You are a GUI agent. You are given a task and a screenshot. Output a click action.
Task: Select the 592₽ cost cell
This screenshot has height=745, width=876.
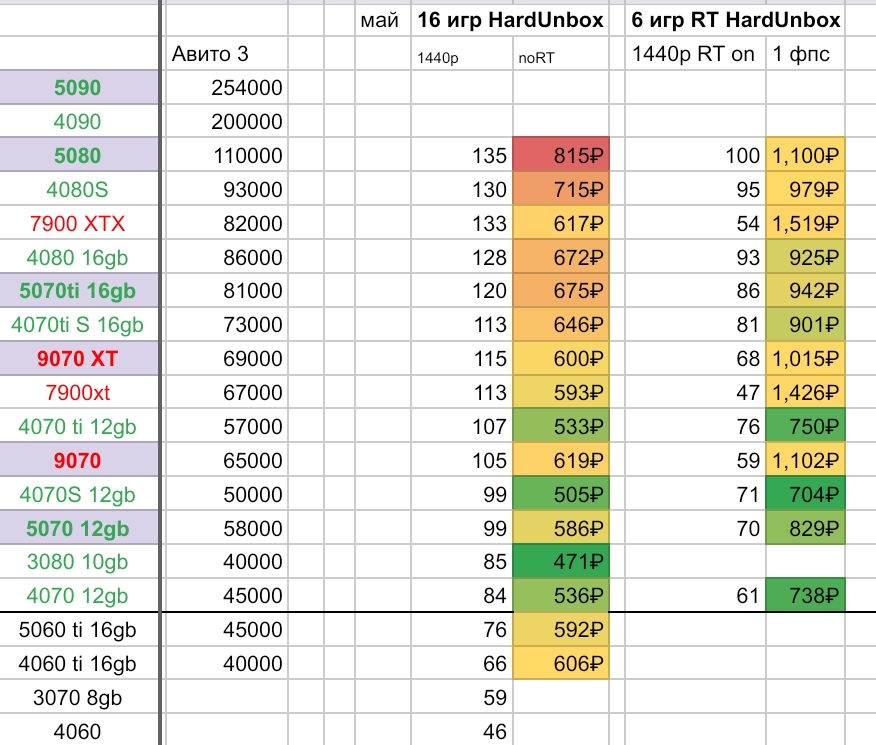(x=561, y=629)
